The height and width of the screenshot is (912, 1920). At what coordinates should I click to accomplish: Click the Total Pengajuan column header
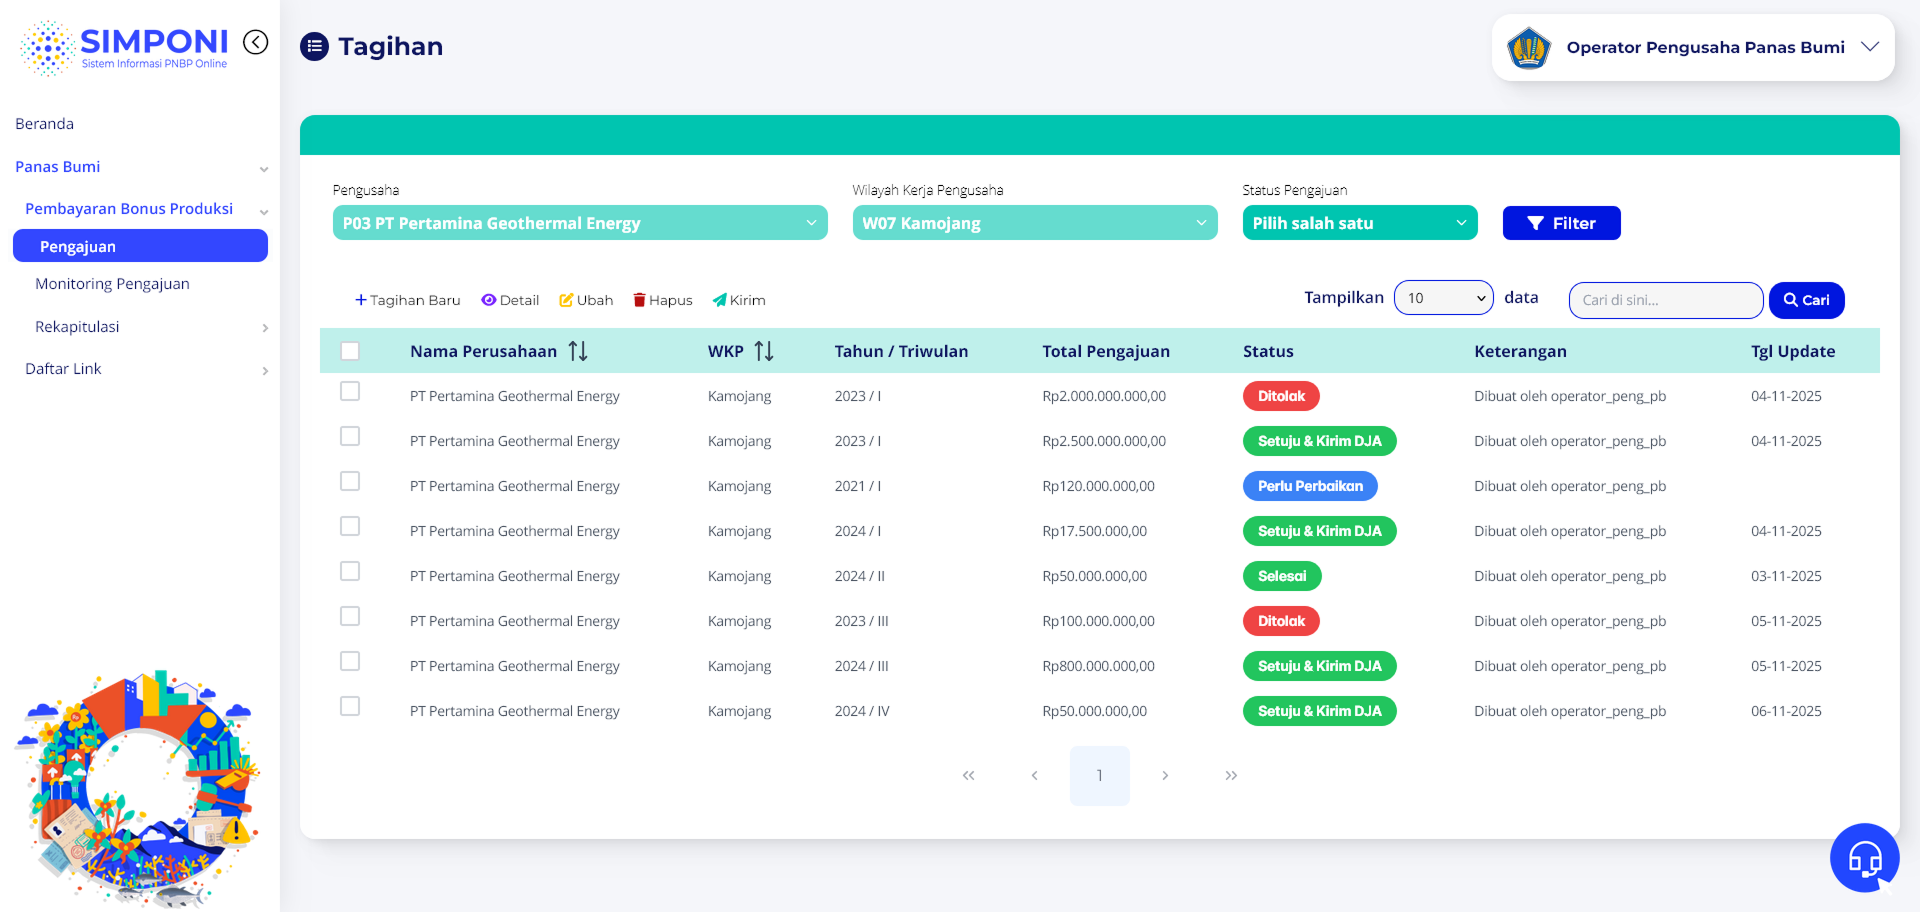coord(1106,351)
